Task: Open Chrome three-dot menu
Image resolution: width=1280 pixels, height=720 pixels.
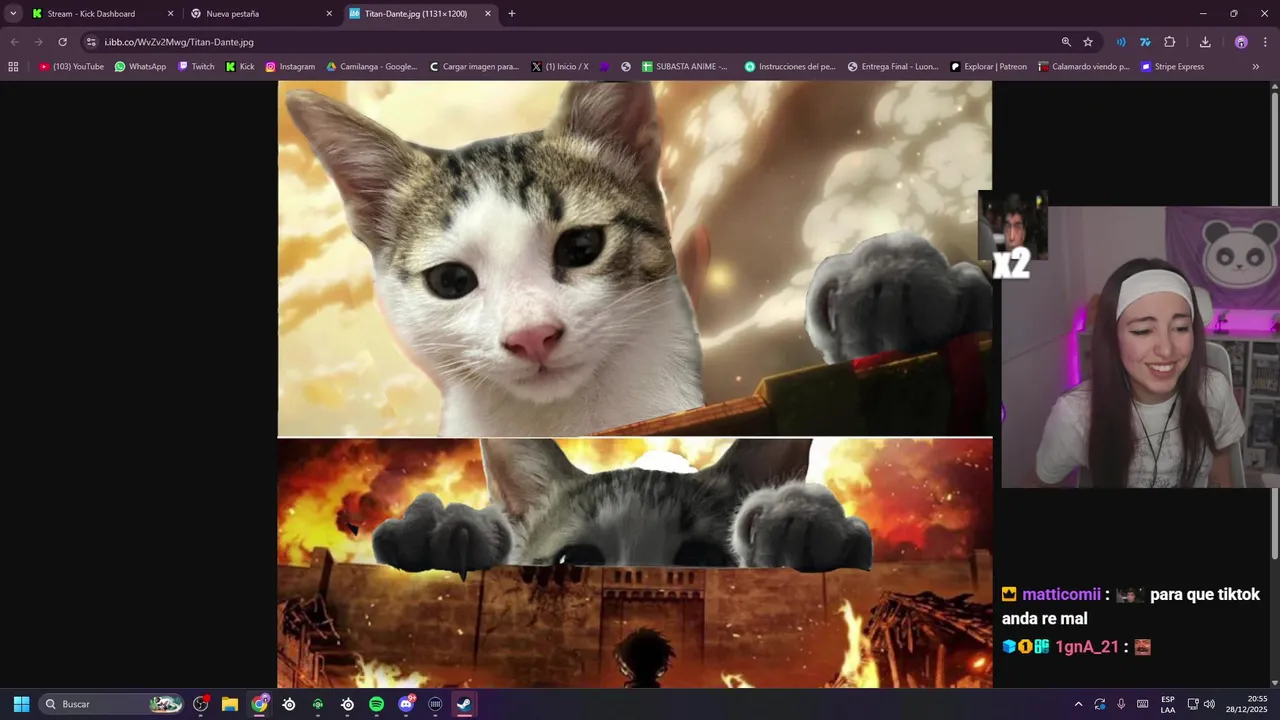Action: 1265,42
